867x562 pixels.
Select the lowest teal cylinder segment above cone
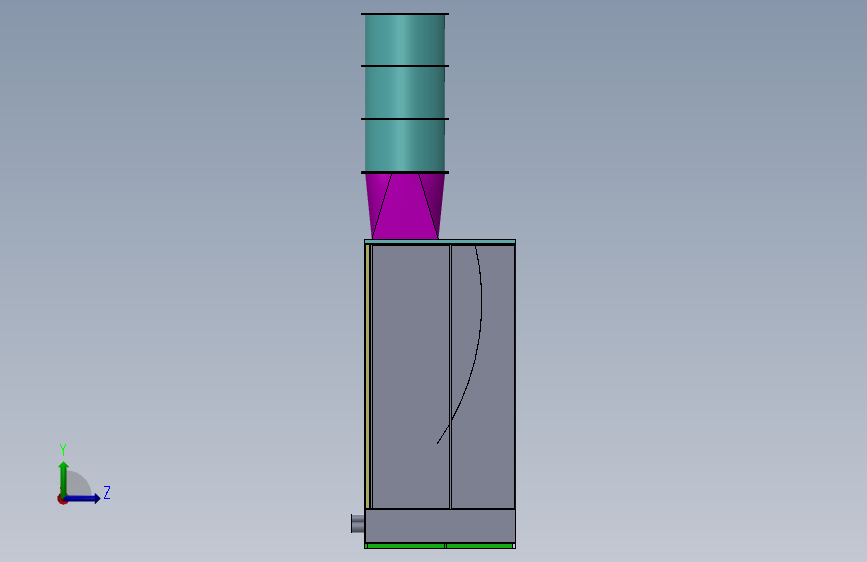pos(405,145)
